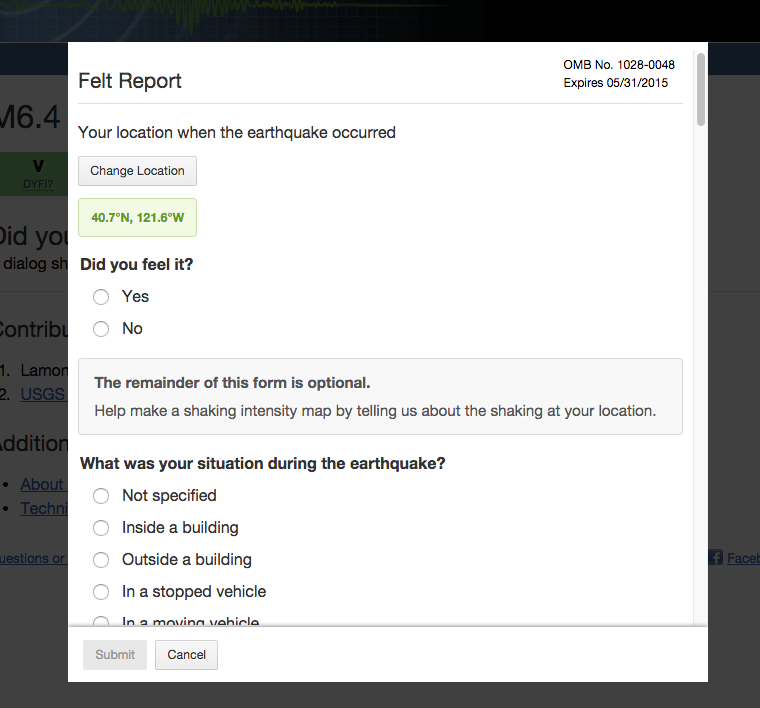This screenshot has width=760, height=708.
Task: Select the 'Inside a building' radio button
Action: [101, 528]
